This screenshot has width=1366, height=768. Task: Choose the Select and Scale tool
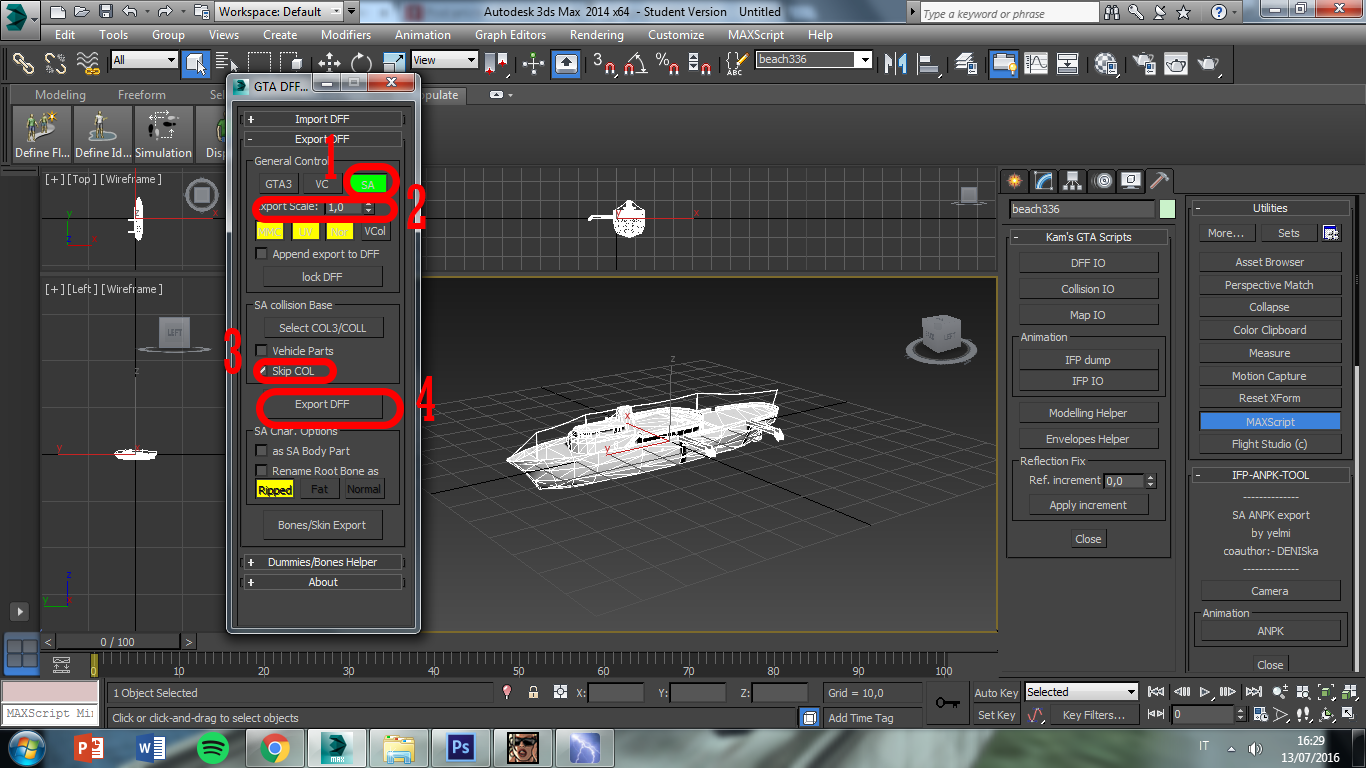(393, 63)
